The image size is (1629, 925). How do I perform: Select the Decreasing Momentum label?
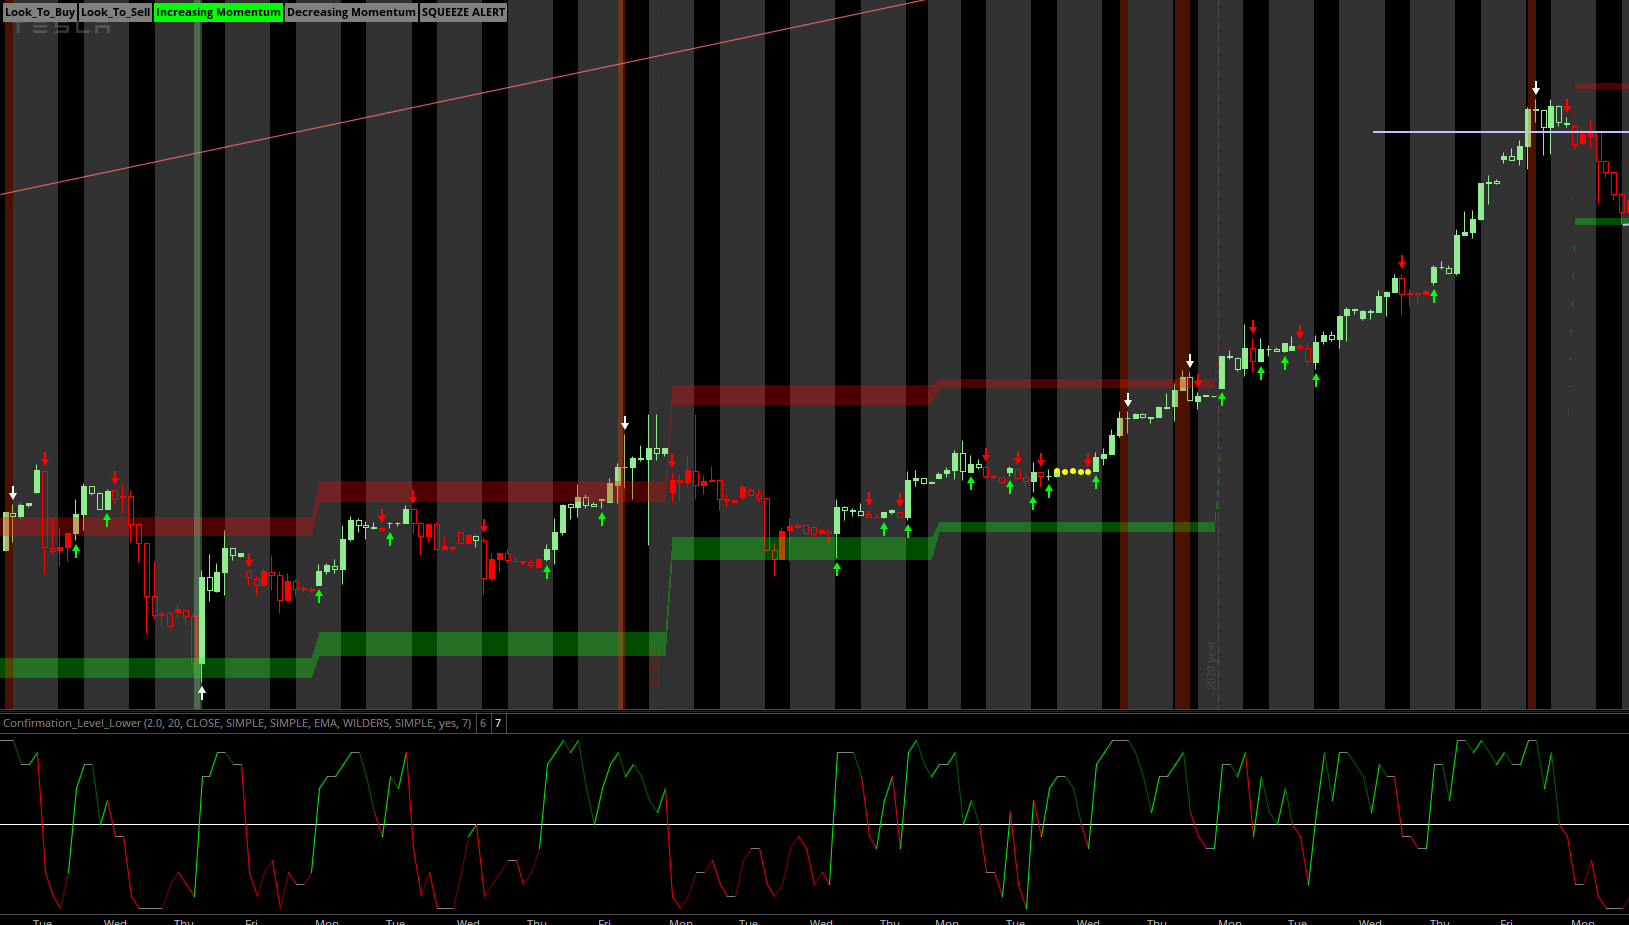[351, 12]
